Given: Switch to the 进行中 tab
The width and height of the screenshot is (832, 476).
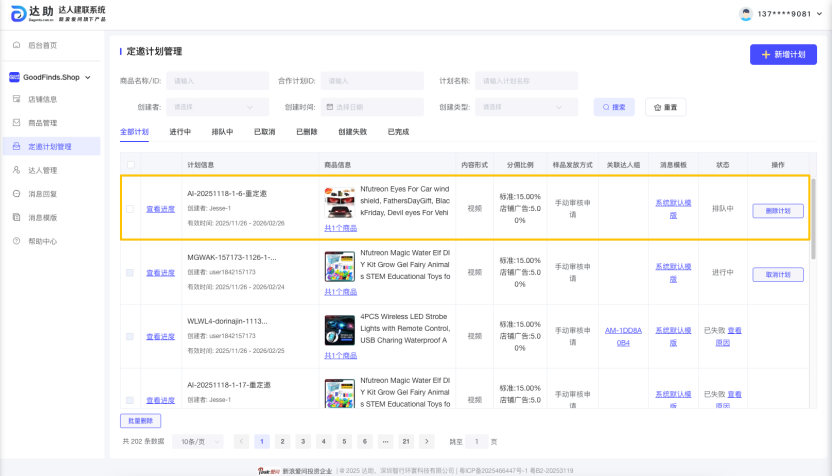Looking at the screenshot, I should tap(180, 132).
